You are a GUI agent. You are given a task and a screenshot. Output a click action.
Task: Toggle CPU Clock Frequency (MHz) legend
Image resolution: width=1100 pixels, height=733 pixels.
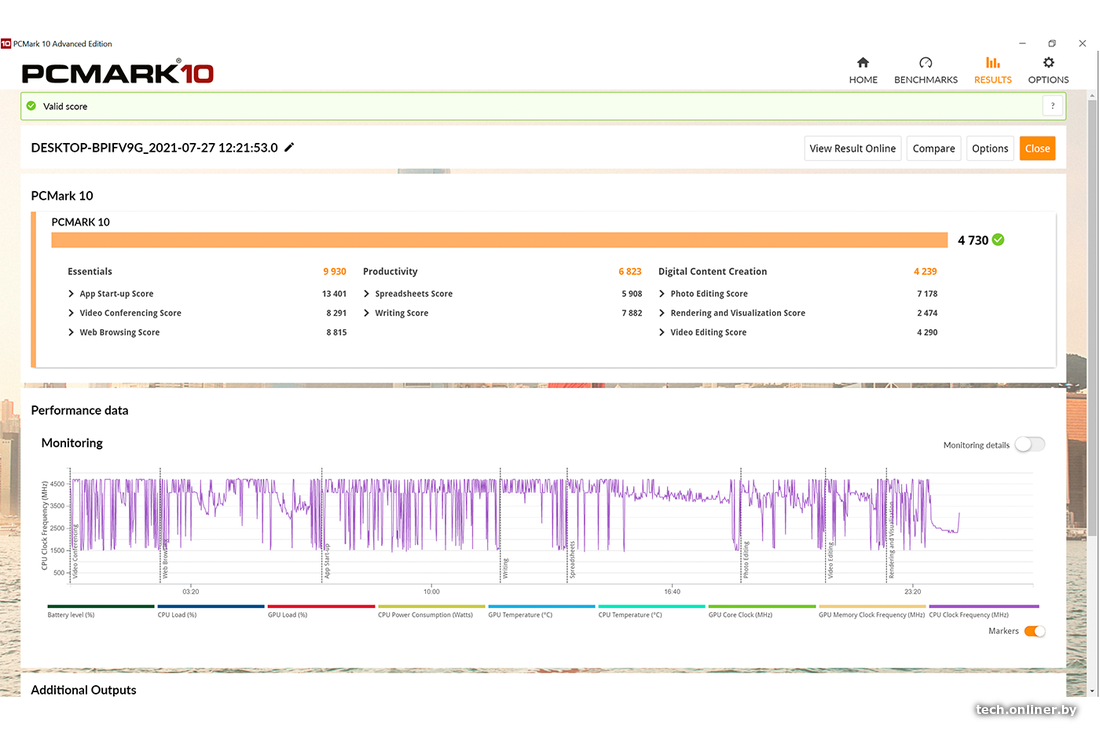click(983, 610)
